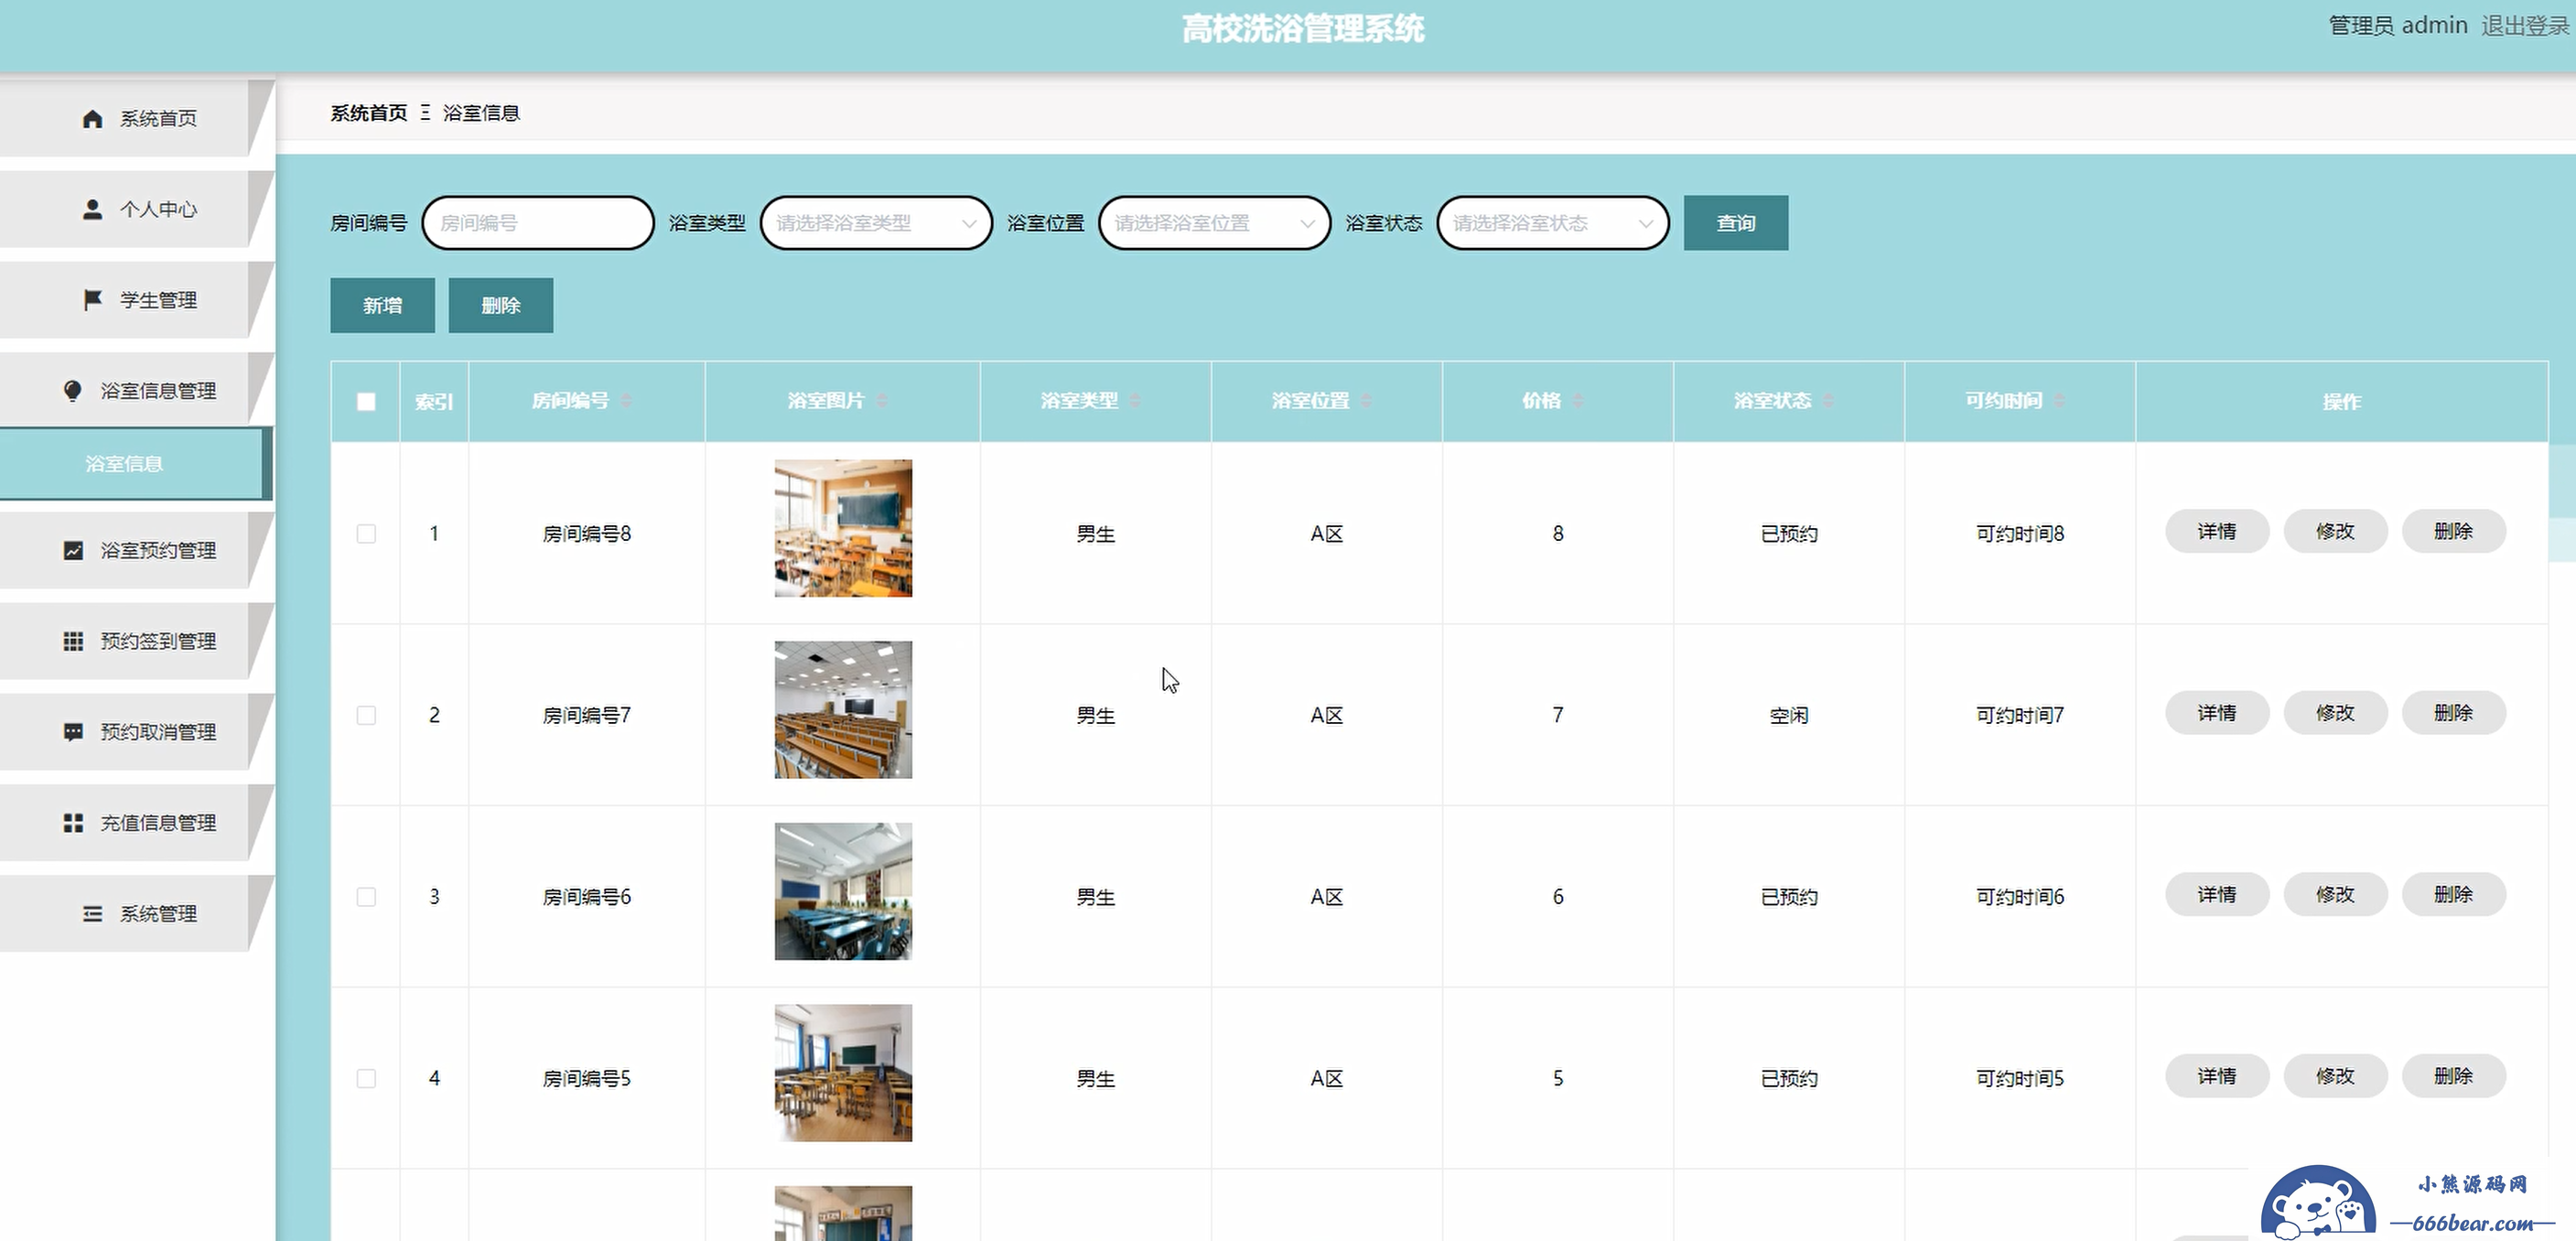Image resolution: width=2576 pixels, height=1241 pixels.
Task: View 详情 for 房间编号6
Action: tap(2217, 895)
